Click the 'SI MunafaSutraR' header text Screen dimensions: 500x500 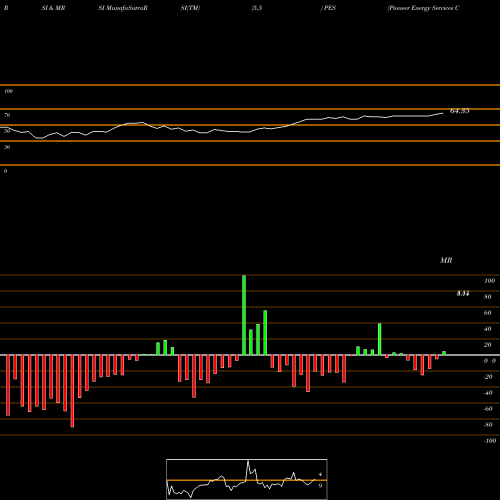pos(123,8)
